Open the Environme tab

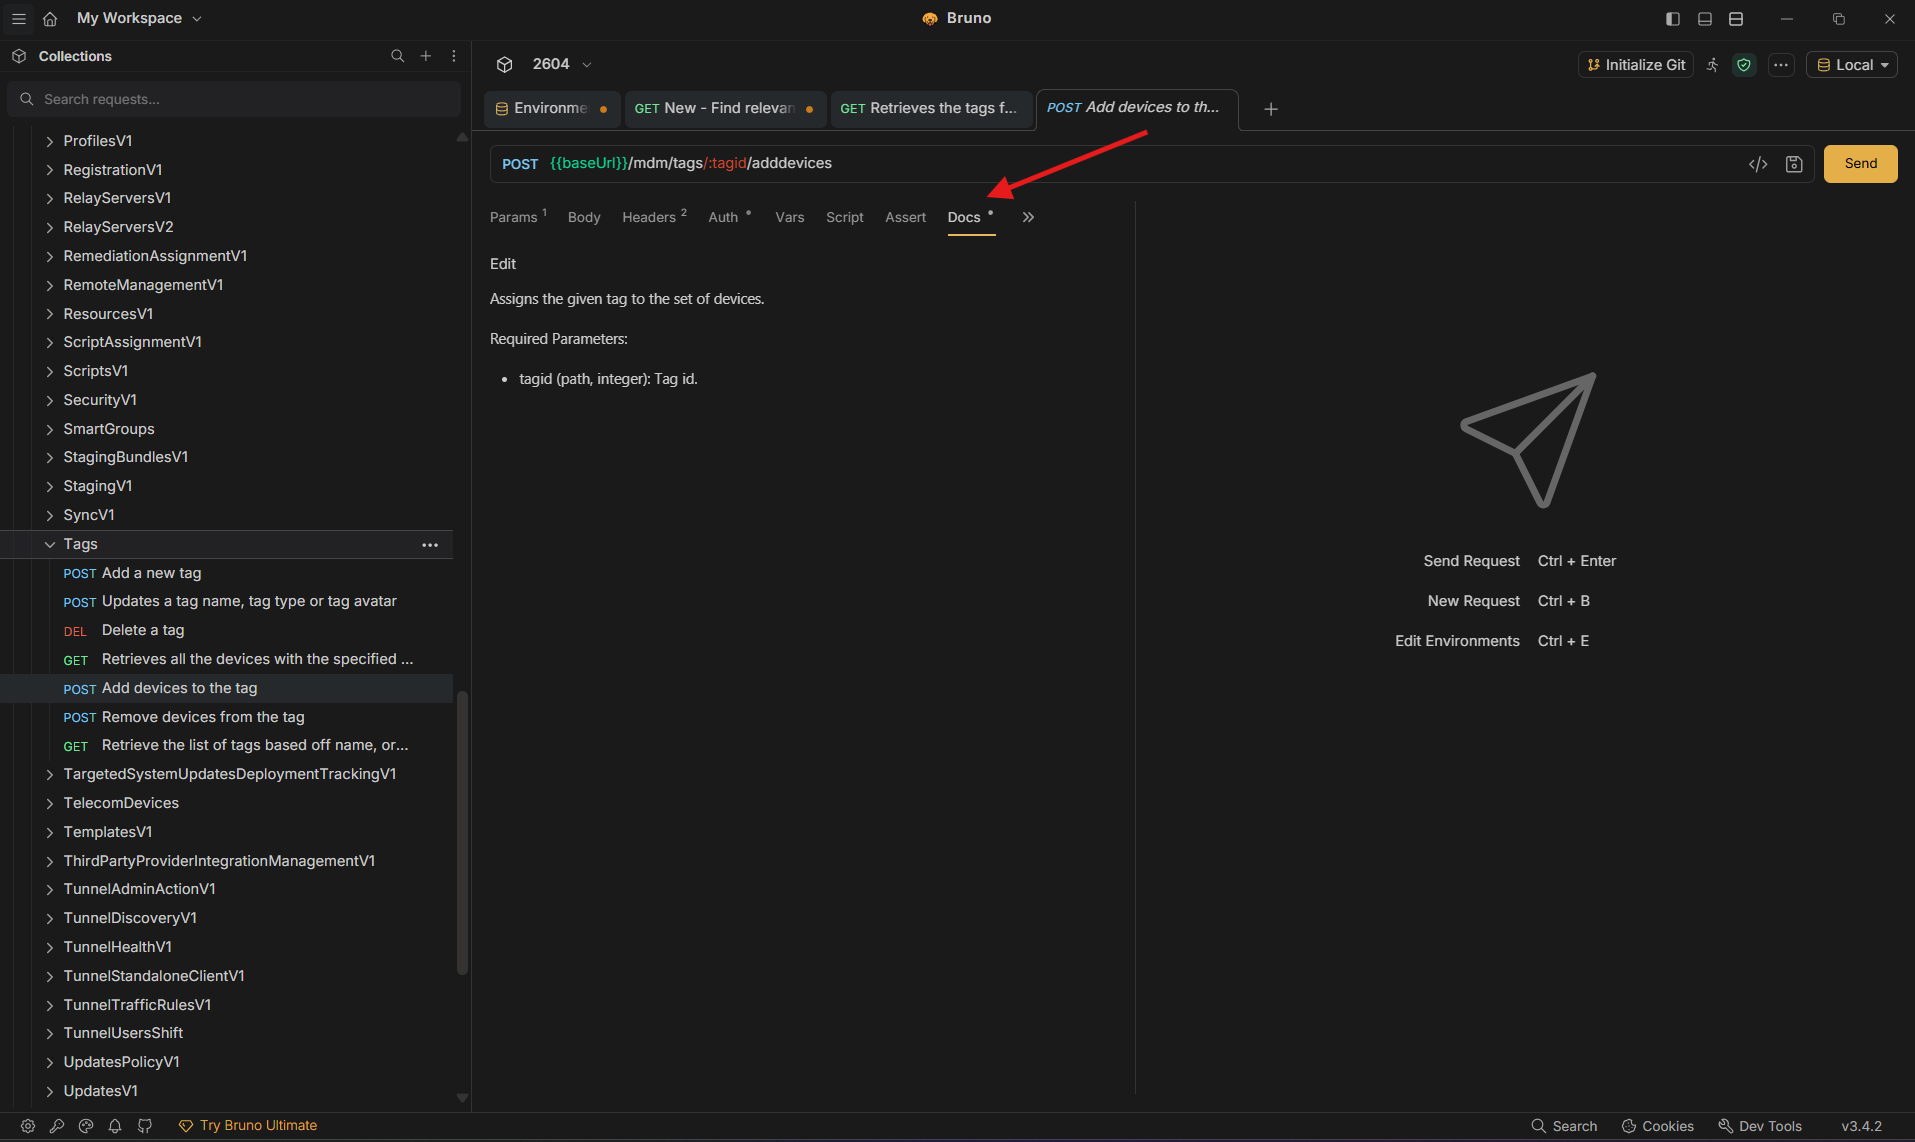point(552,109)
